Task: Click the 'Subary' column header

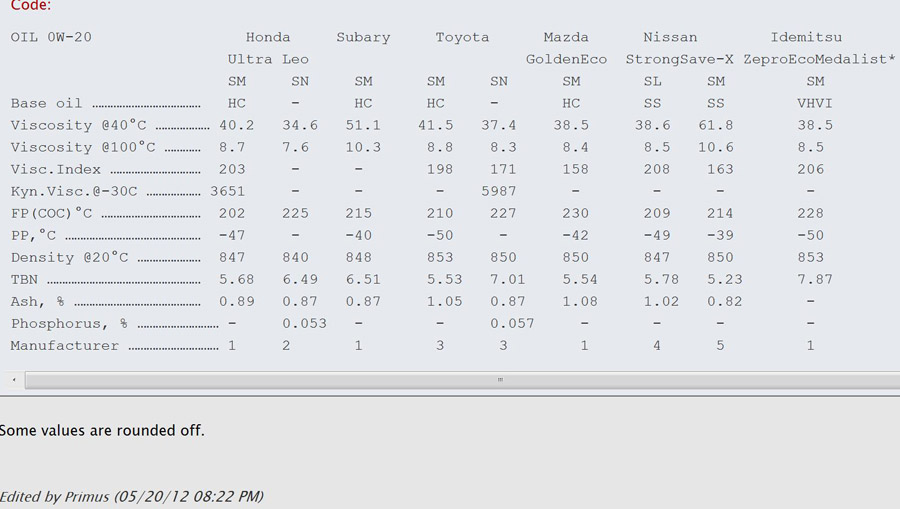Action: pos(363,37)
